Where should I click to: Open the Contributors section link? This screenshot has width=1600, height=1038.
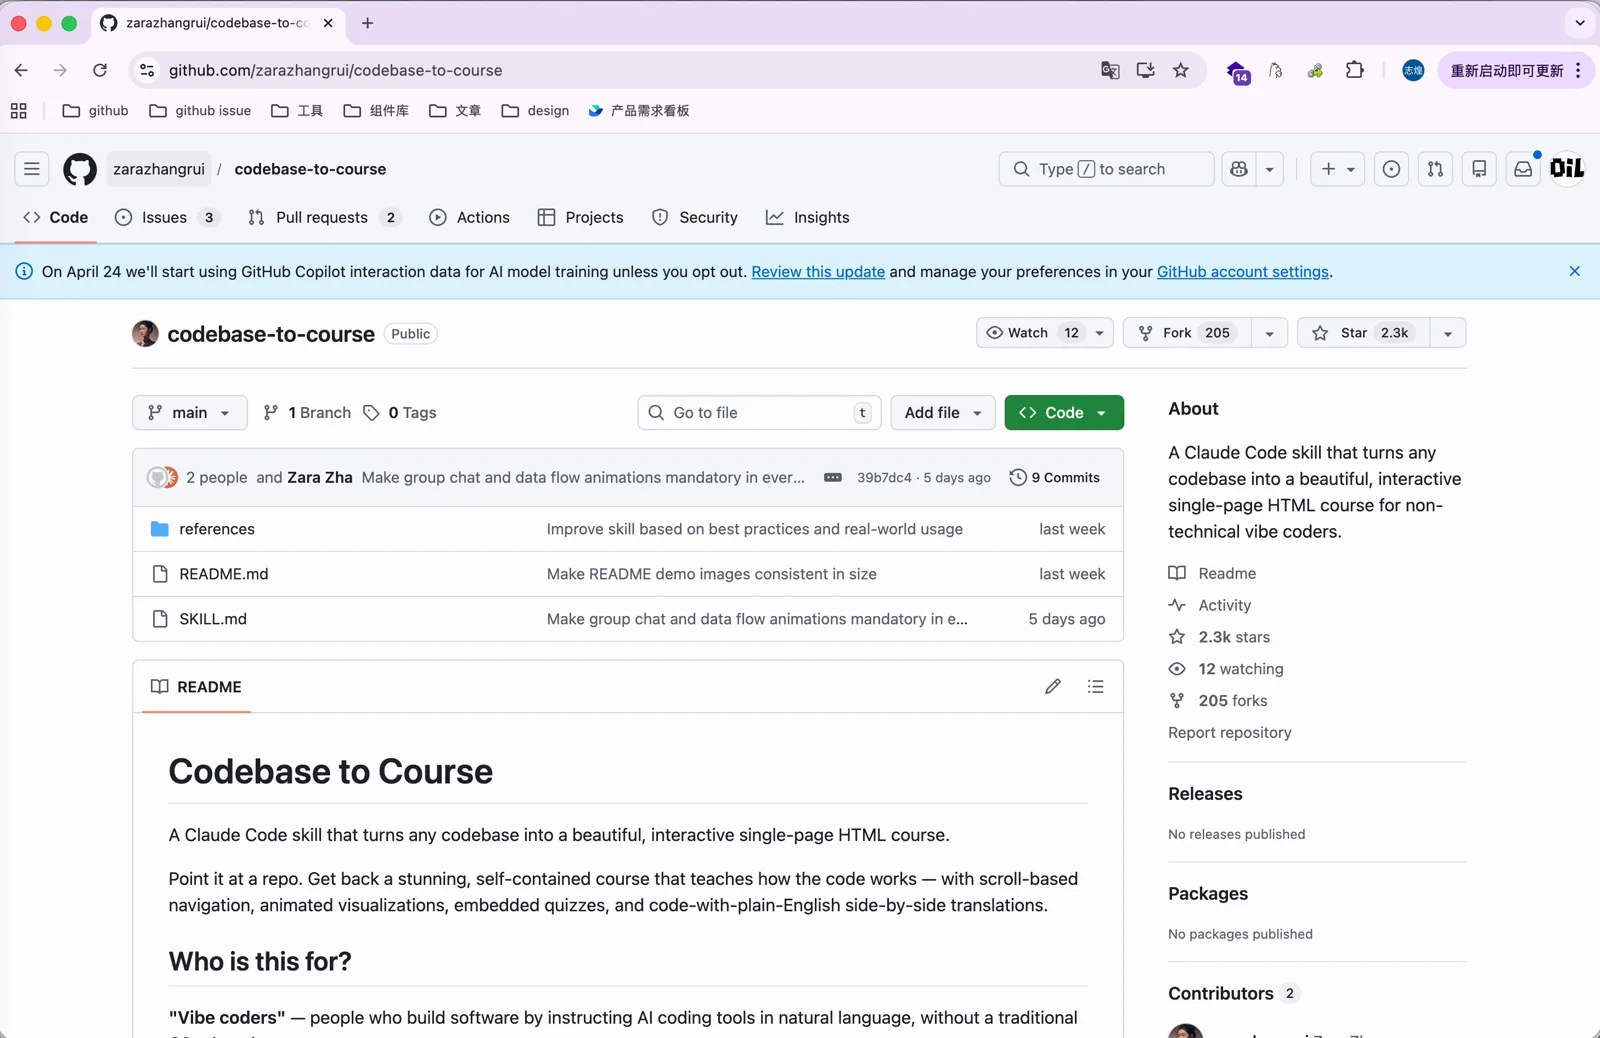coord(1232,994)
